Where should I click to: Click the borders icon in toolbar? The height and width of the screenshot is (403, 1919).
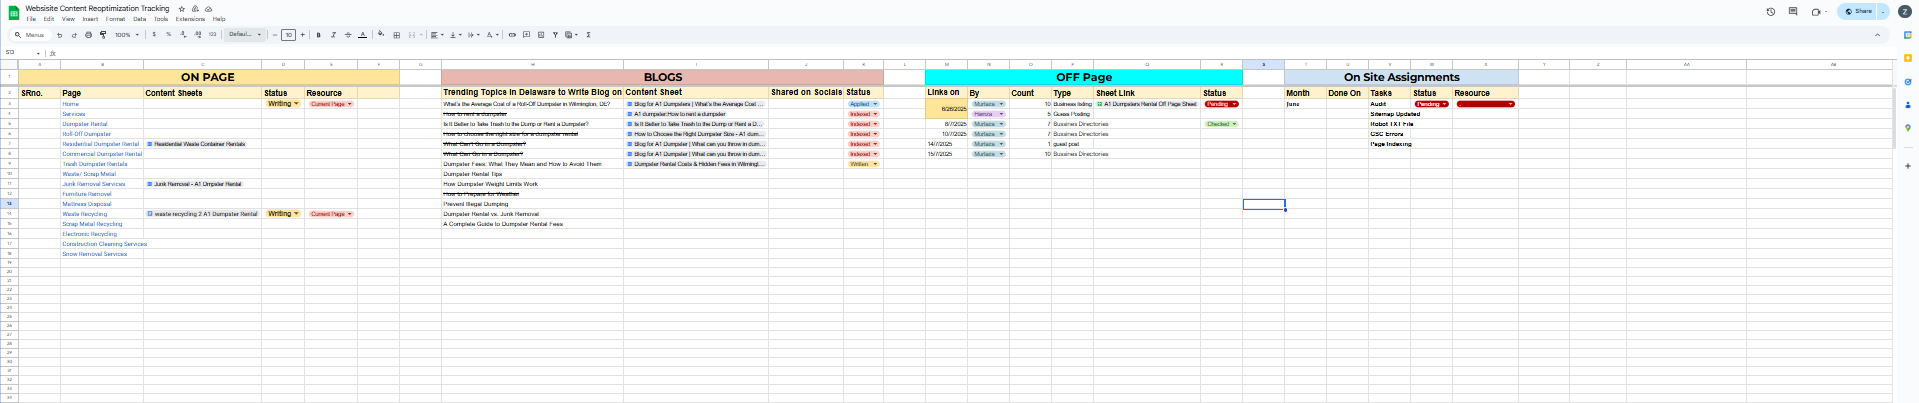(x=397, y=35)
